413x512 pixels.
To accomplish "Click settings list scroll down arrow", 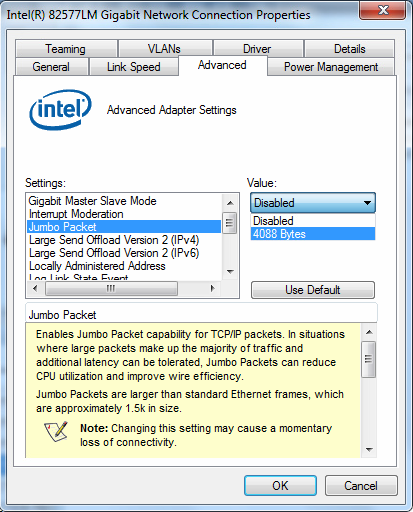I will point(230,272).
